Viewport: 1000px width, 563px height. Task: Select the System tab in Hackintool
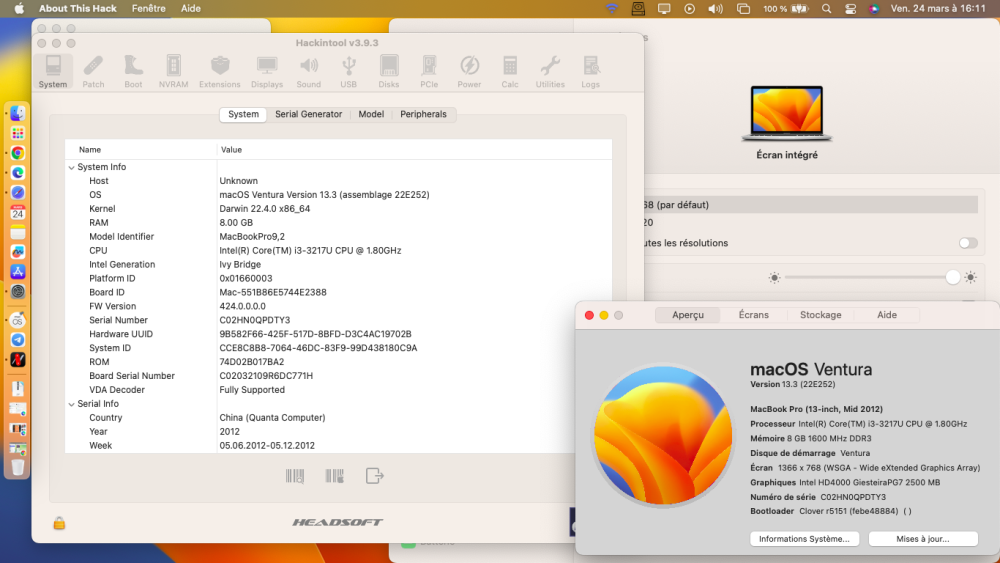244,114
